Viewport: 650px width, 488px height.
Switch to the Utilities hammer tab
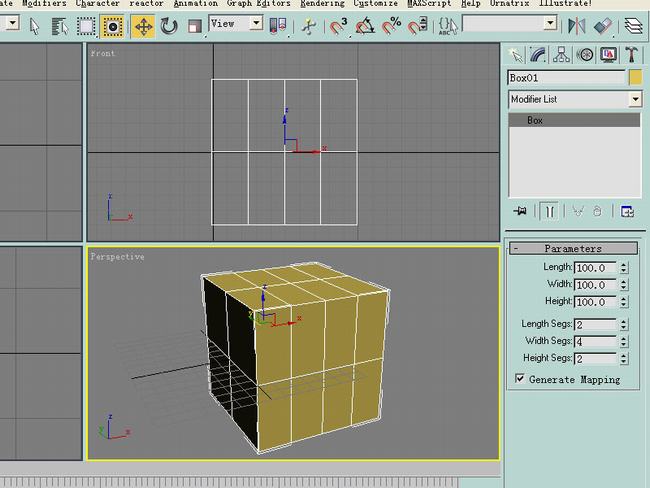point(632,55)
